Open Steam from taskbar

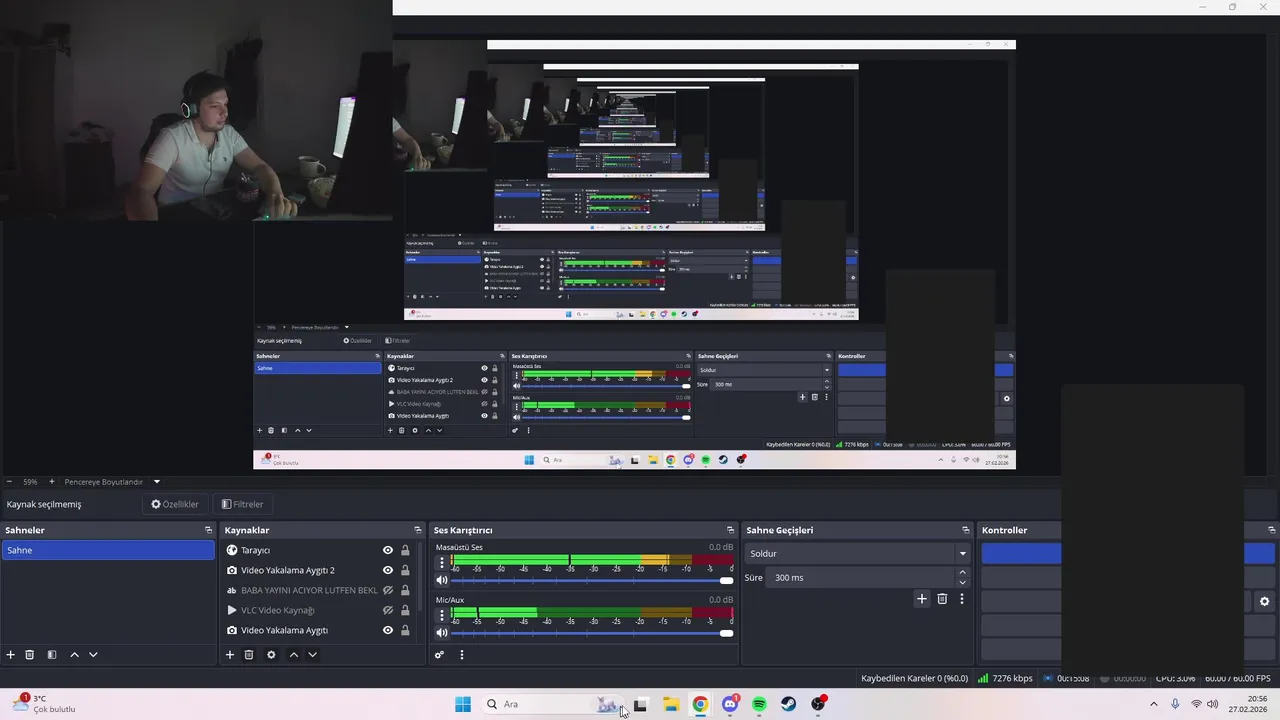click(x=789, y=704)
